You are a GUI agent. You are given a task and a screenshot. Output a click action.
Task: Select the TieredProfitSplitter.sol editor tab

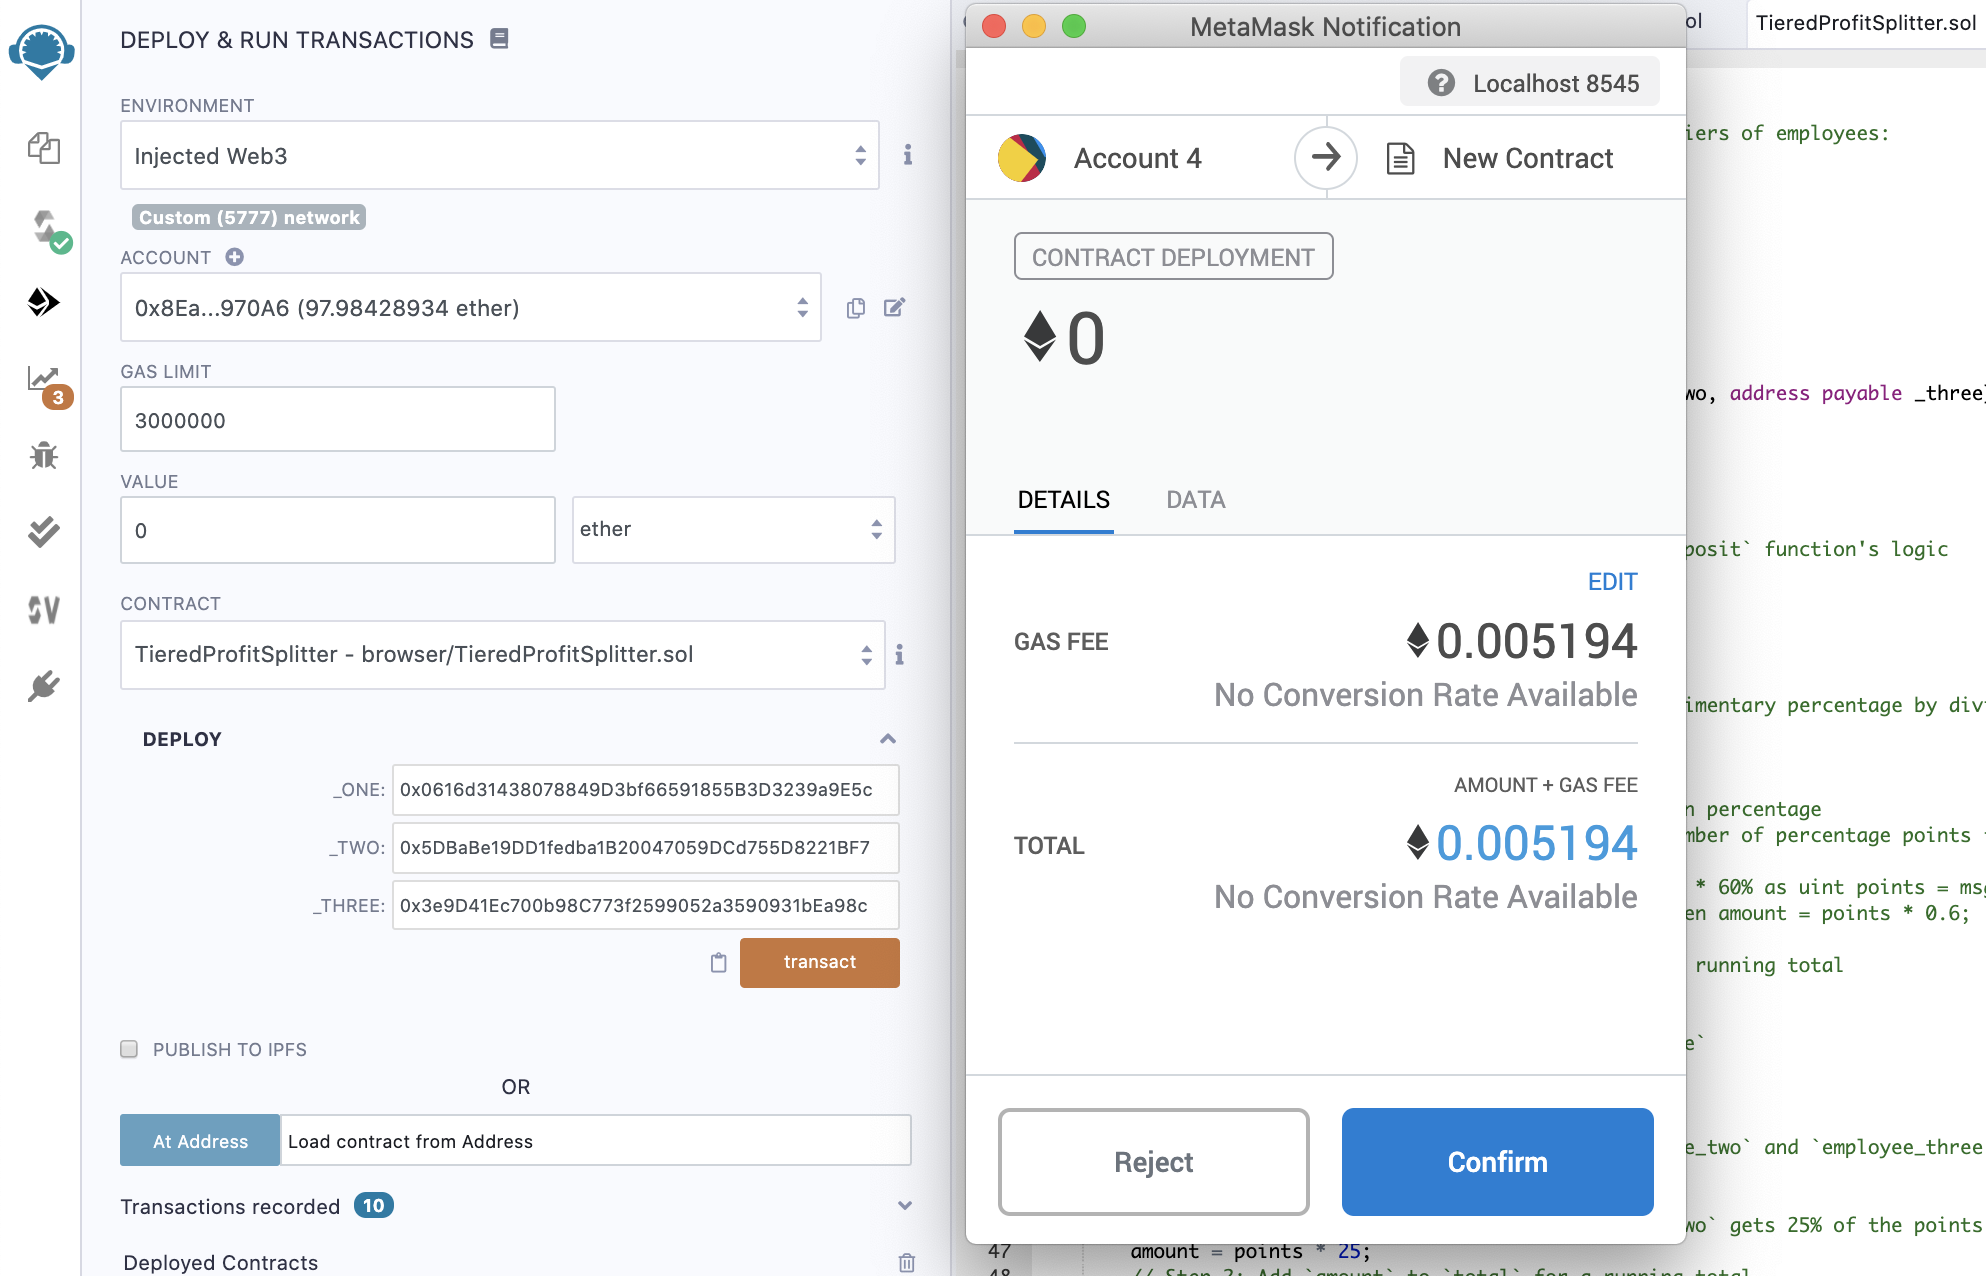point(1865,23)
